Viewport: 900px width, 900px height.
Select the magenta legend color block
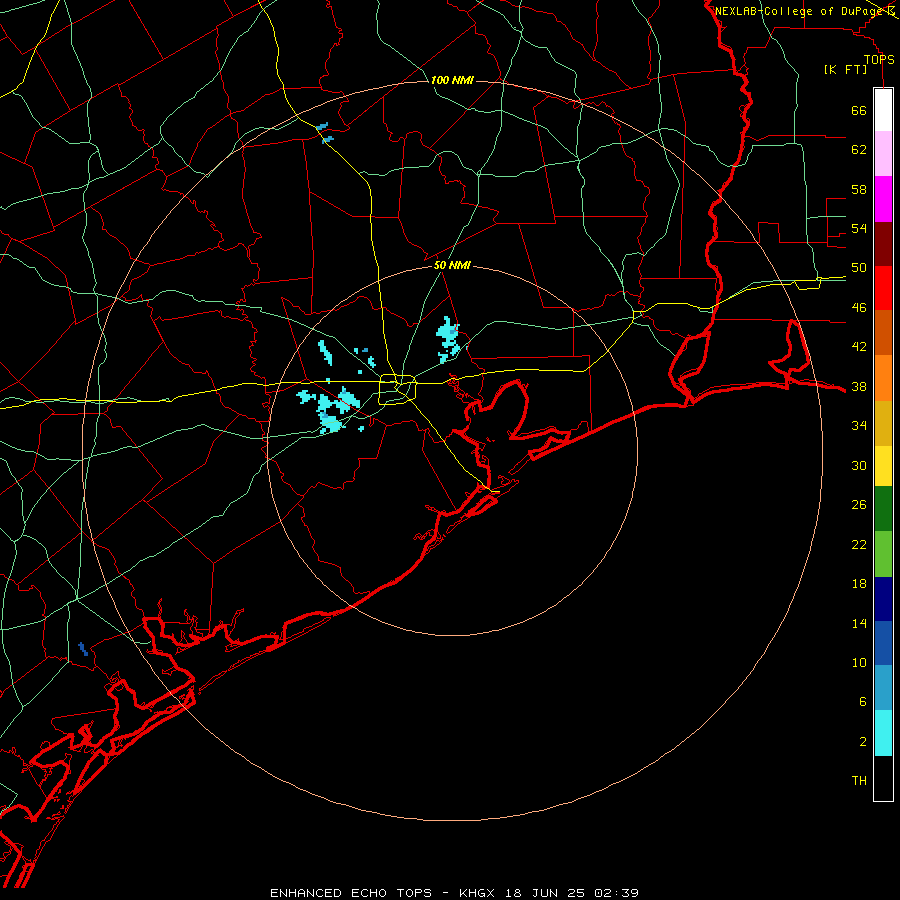(x=883, y=199)
